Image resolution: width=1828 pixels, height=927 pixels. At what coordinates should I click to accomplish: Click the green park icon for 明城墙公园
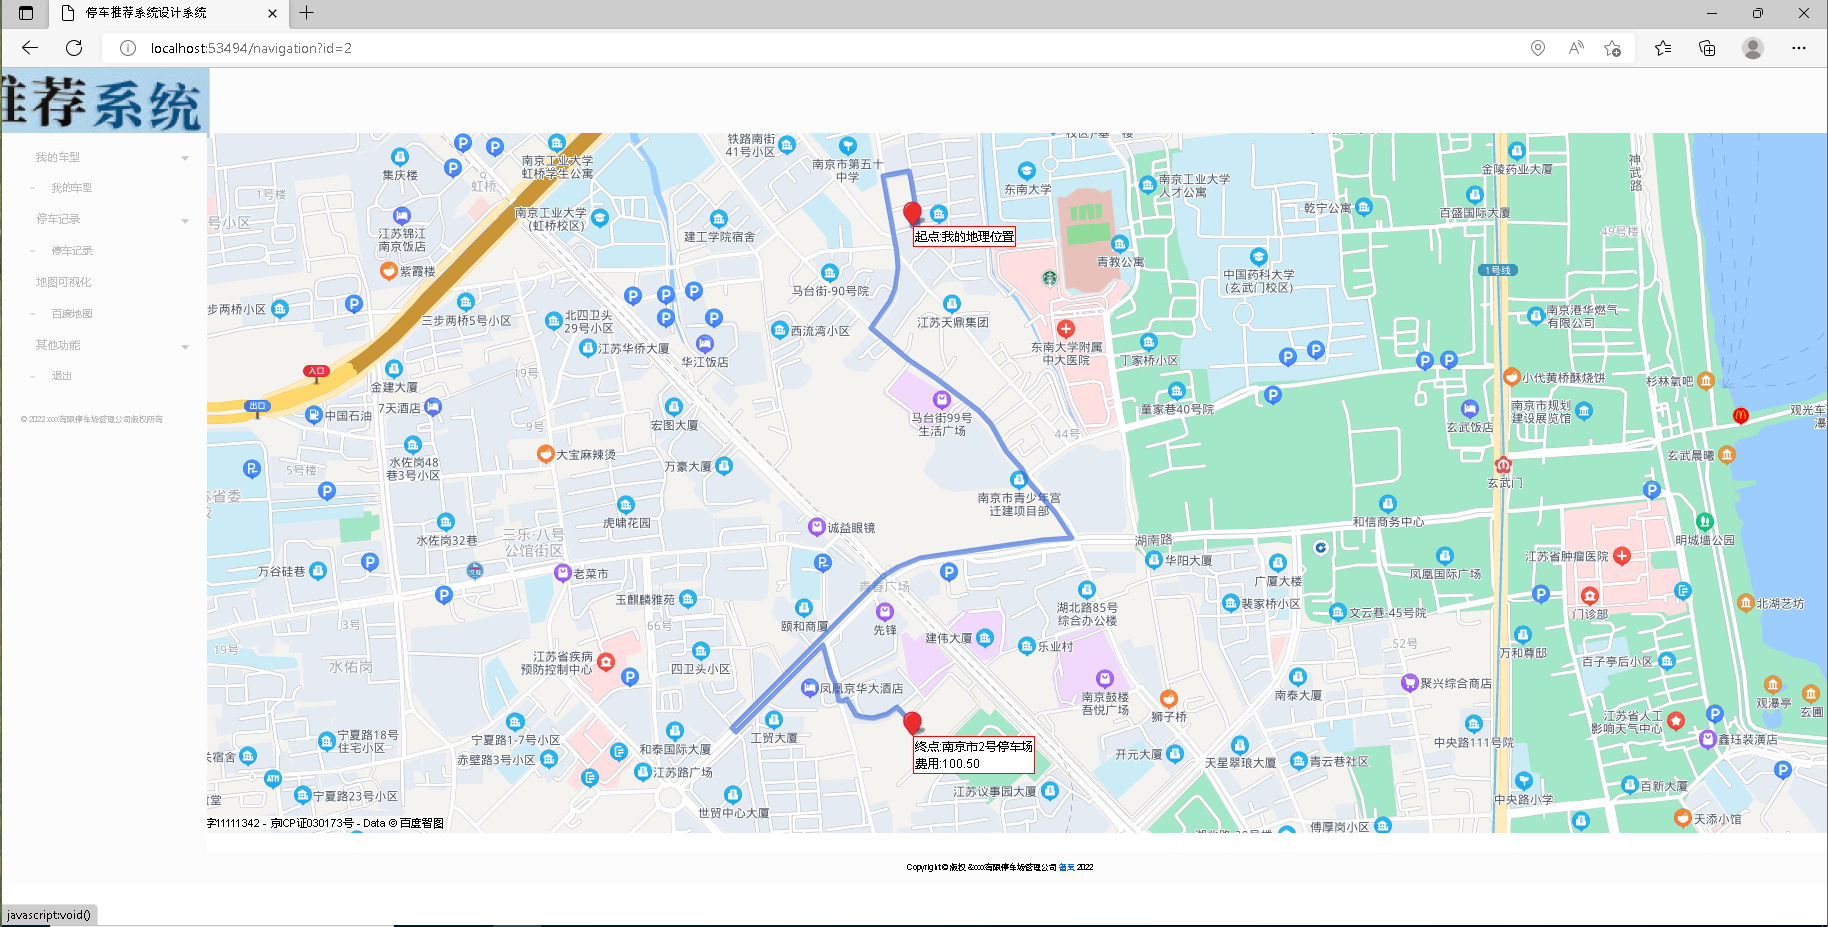1705,522
